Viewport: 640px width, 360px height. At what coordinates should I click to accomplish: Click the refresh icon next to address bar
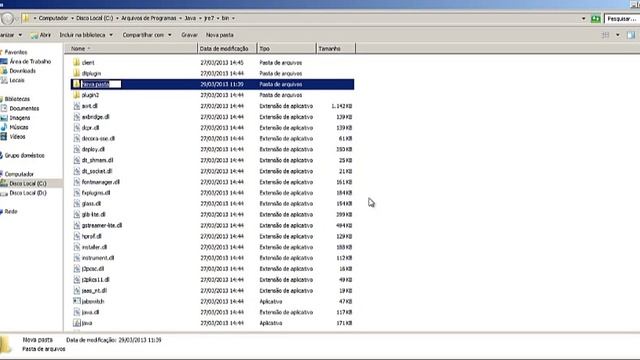pyautogui.click(x=596, y=19)
